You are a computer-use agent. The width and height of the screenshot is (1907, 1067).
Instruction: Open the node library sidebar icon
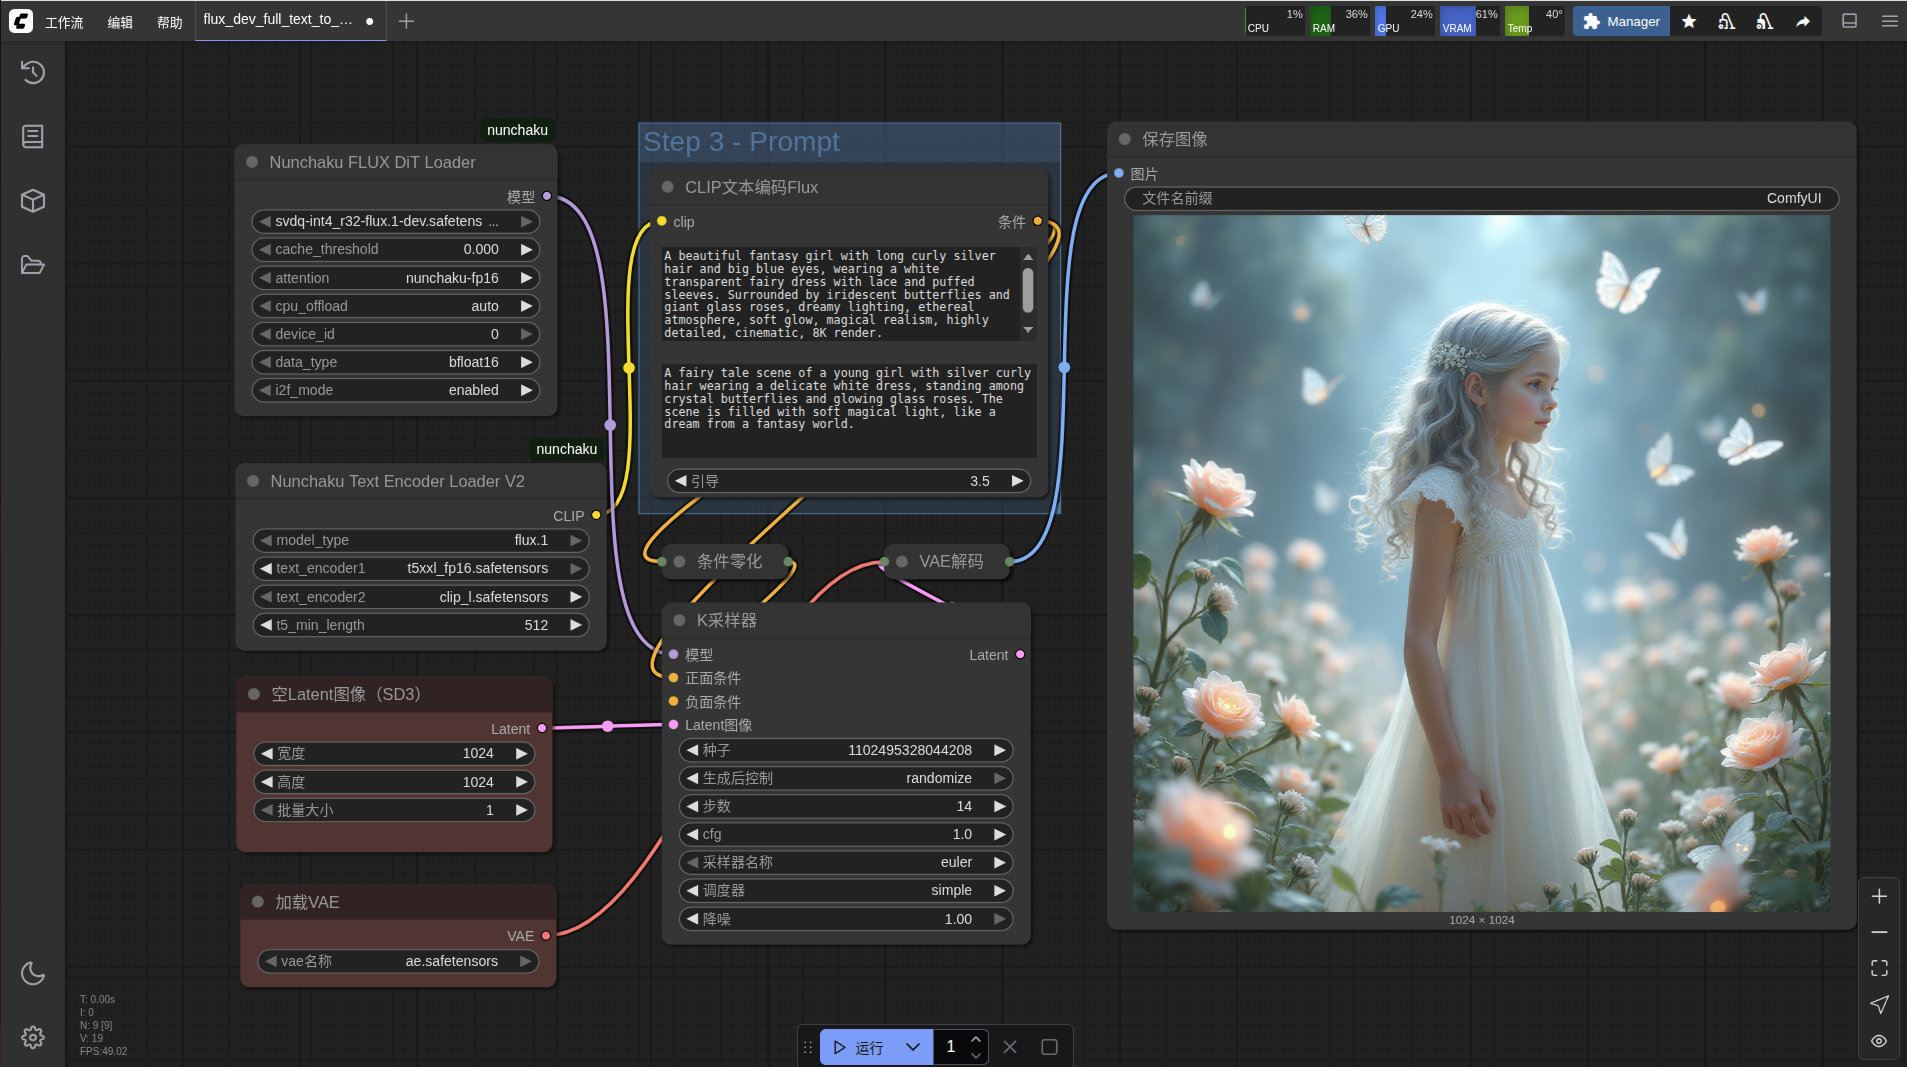point(33,136)
